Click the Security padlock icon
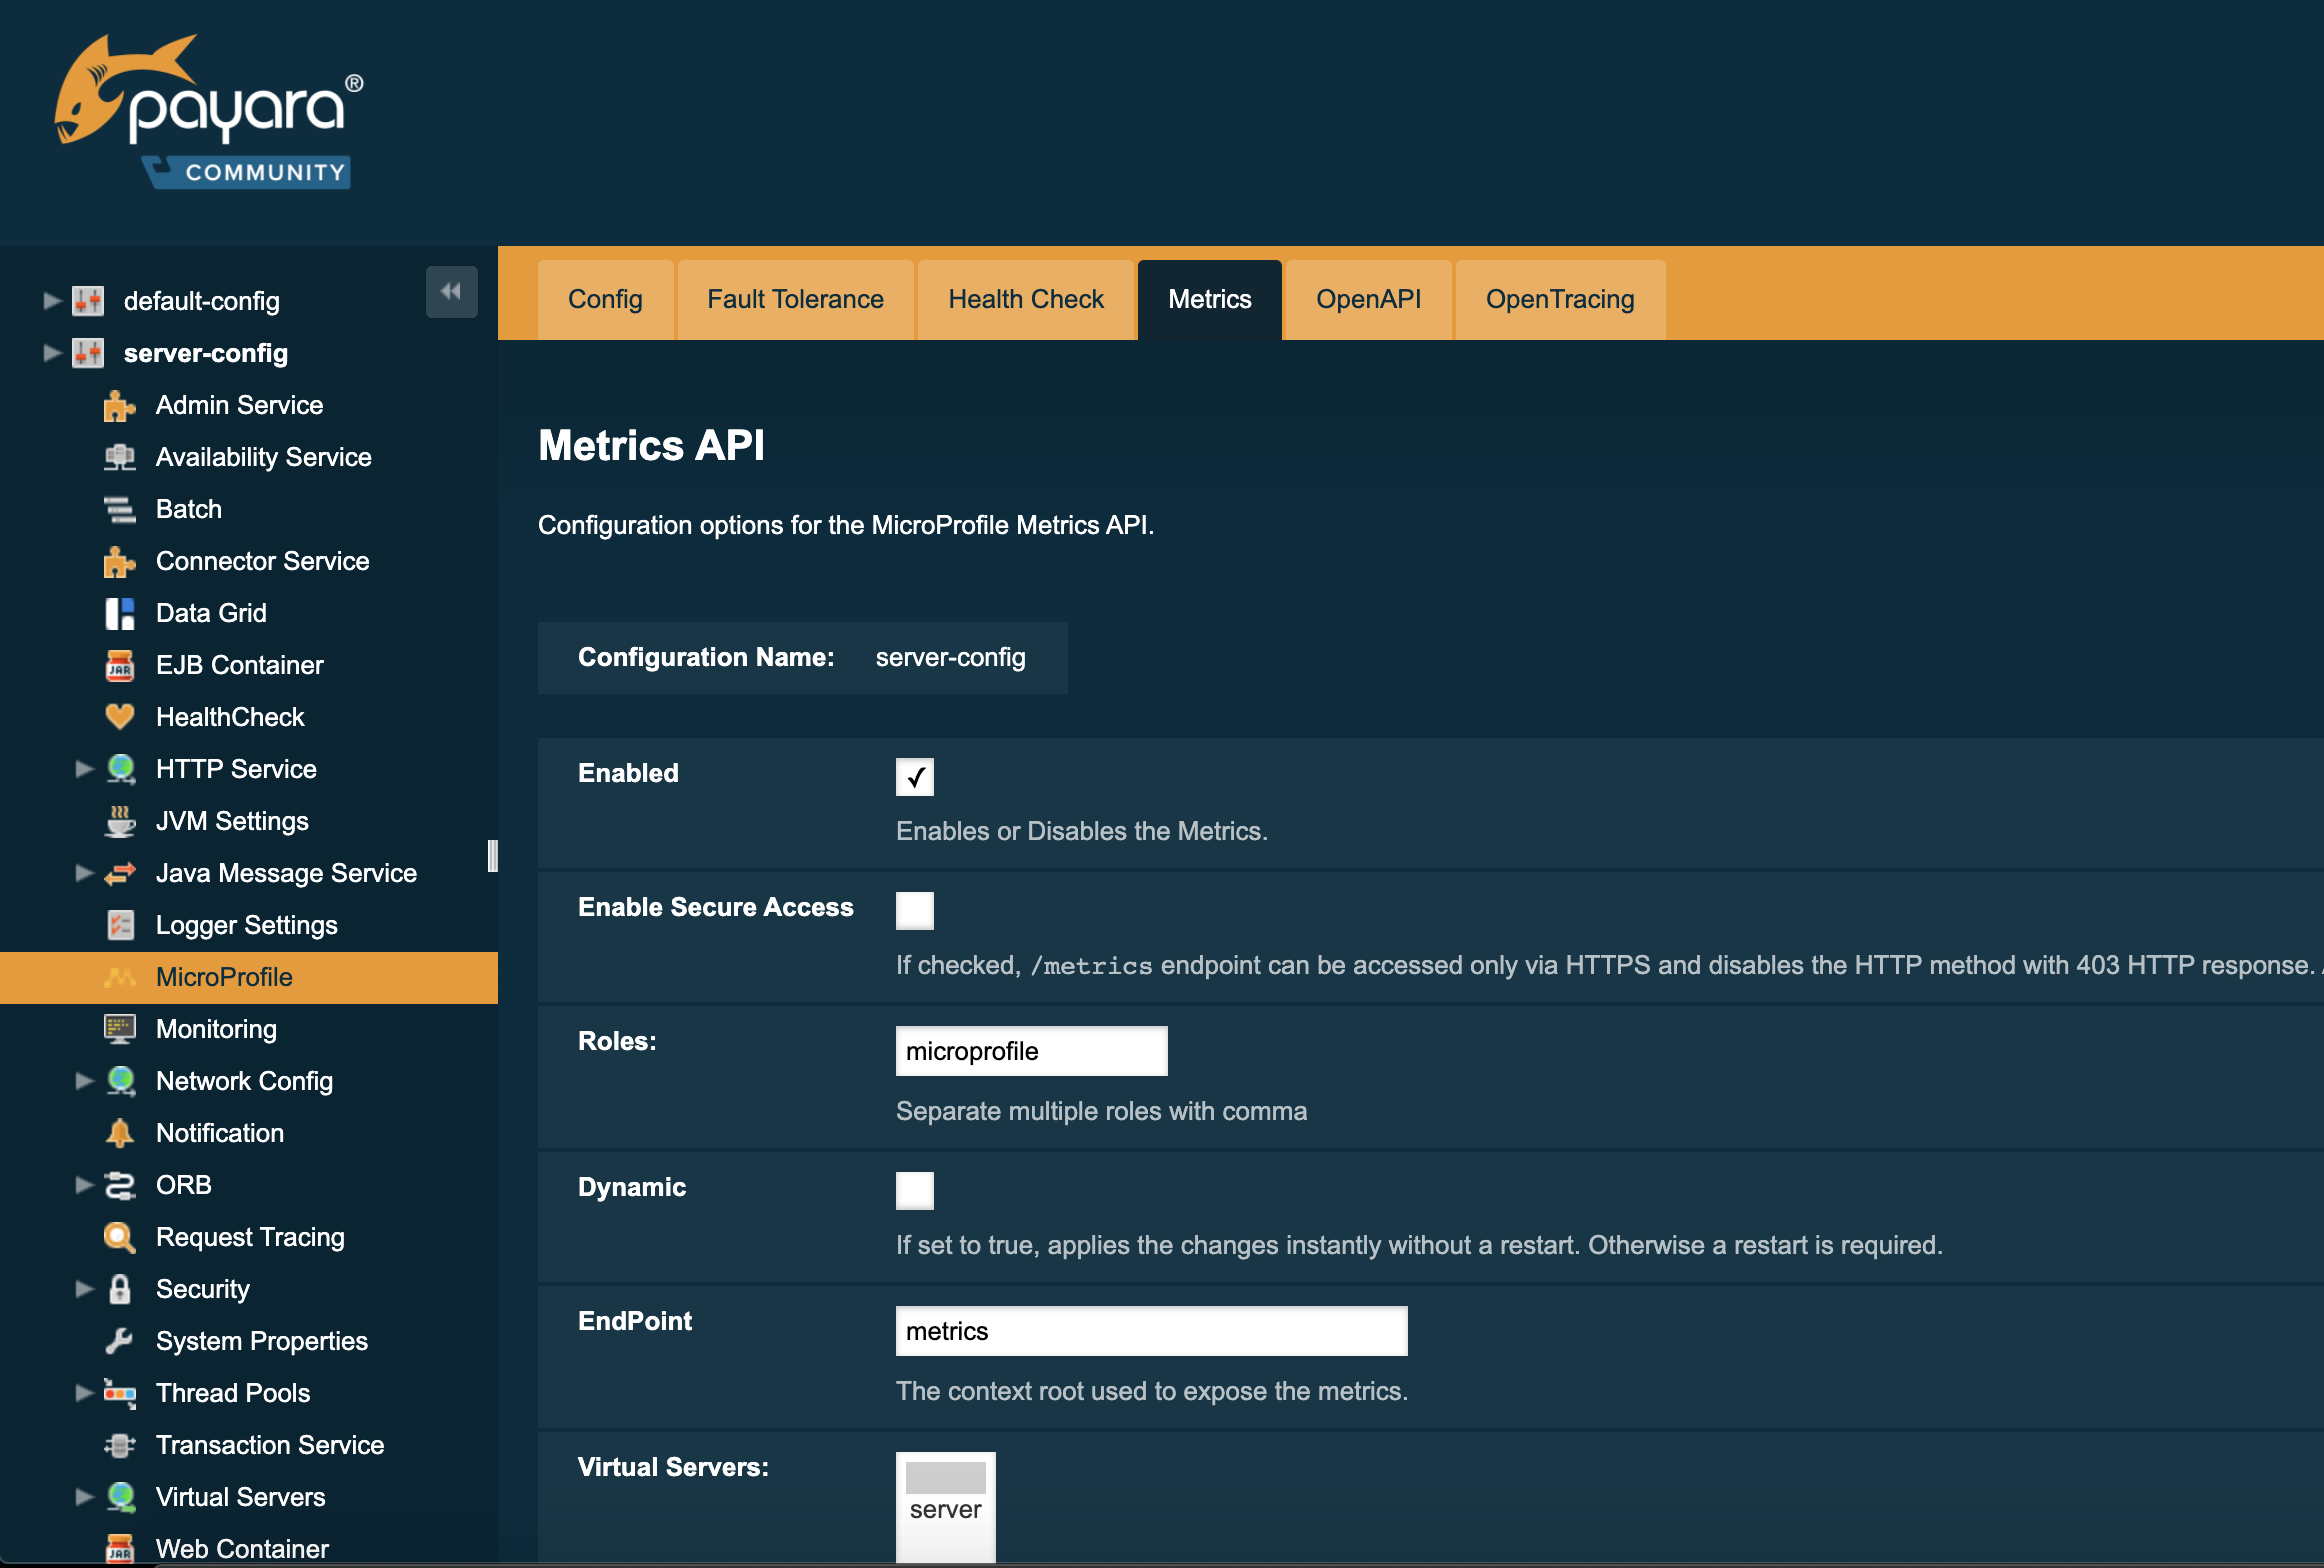 tap(120, 1289)
